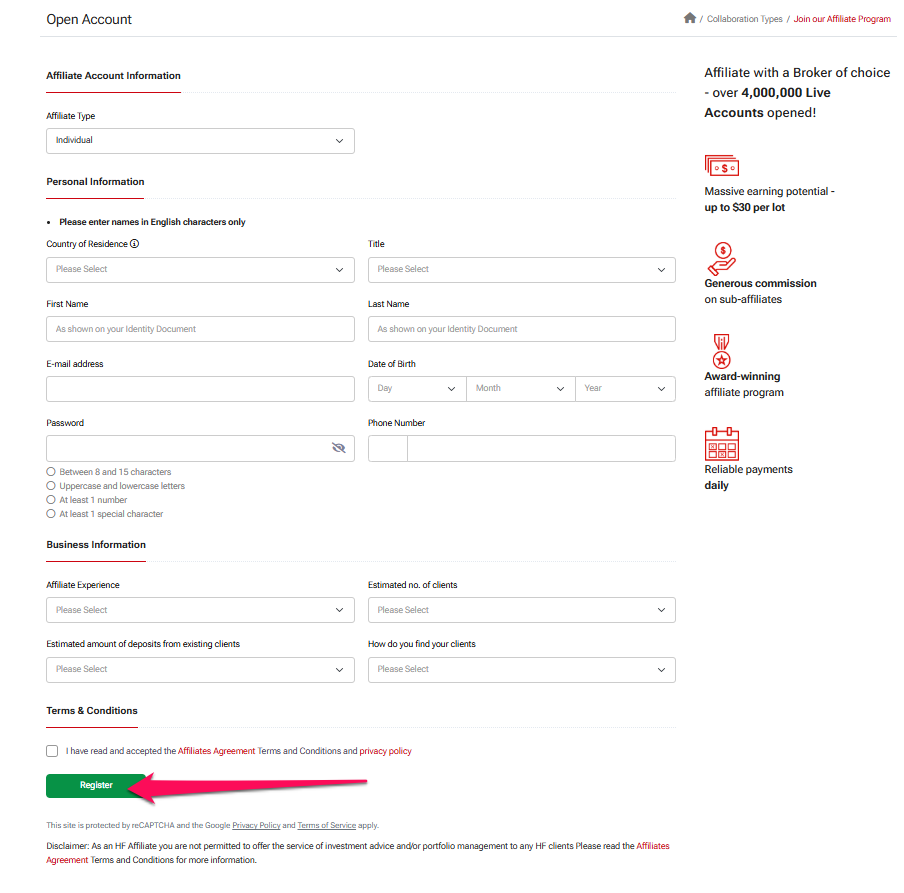Image resolution: width=904 pixels, height=893 pixels.
Task: Click the Register button
Action: coord(96,786)
